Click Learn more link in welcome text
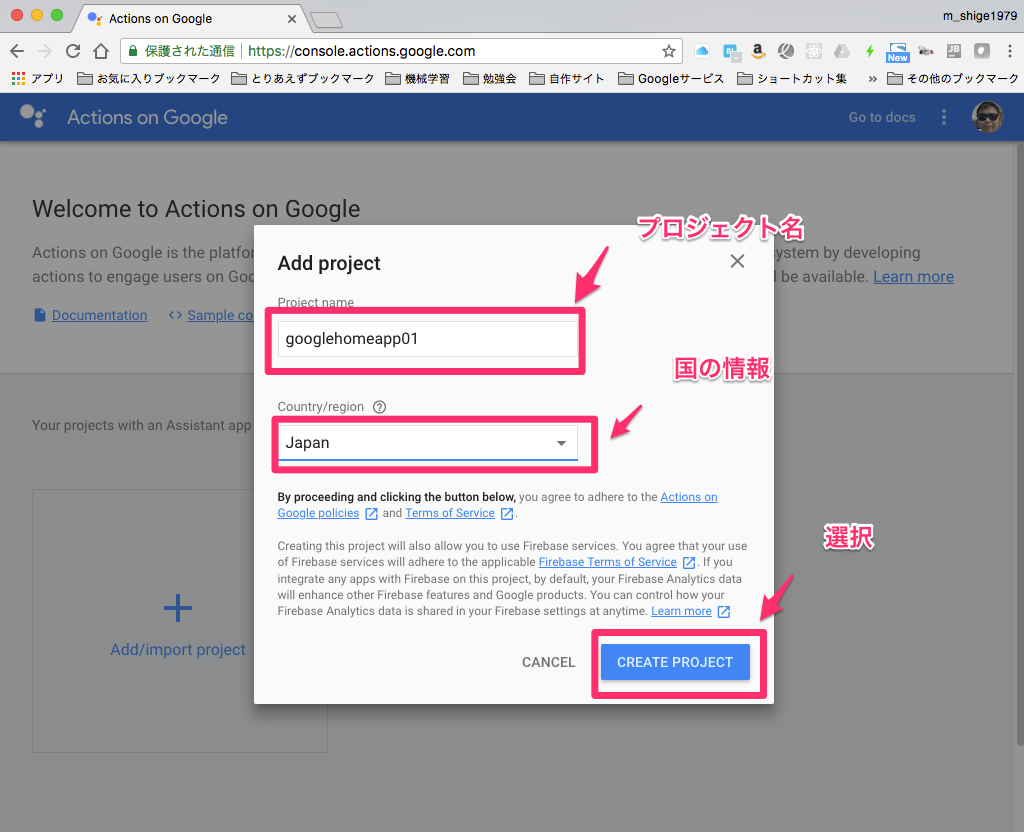This screenshot has width=1024, height=832. (913, 276)
